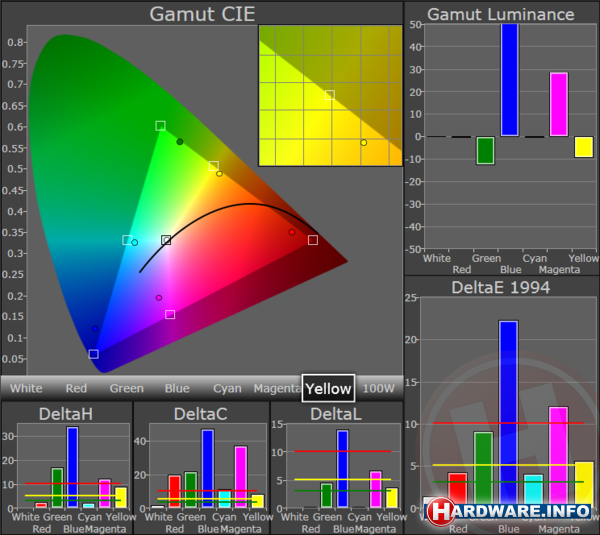Click the zoomed yellow inset view
The width and height of the screenshot is (600, 535).
coord(330,95)
